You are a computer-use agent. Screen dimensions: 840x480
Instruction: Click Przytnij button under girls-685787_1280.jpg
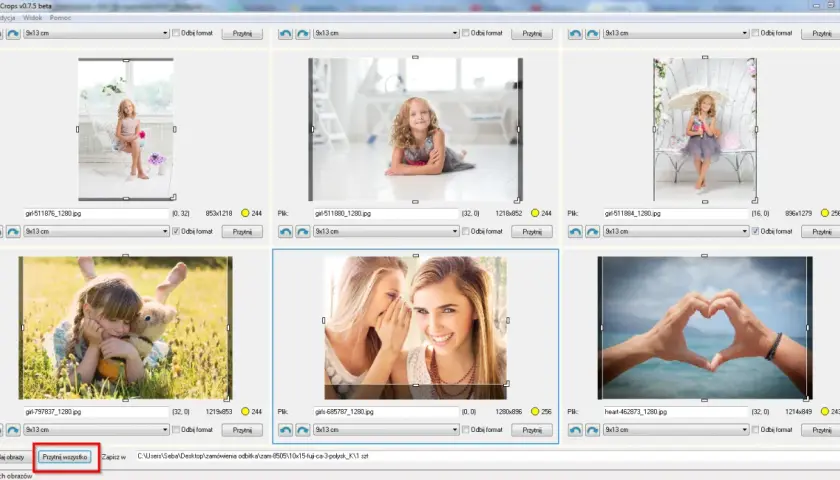click(x=532, y=430)
